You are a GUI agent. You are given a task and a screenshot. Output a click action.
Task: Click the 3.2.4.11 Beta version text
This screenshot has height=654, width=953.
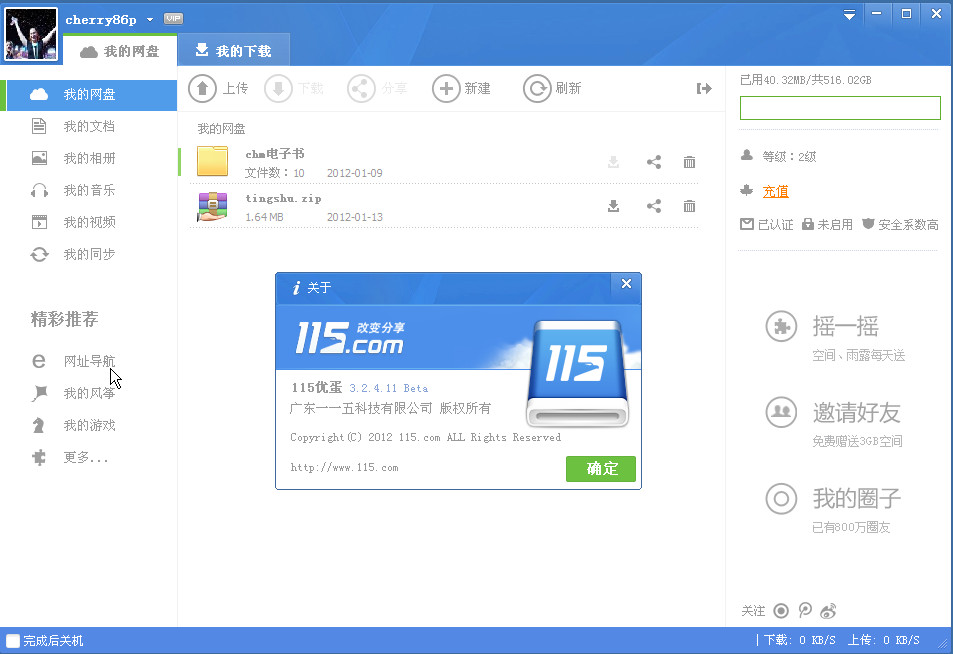coord(388,388)
